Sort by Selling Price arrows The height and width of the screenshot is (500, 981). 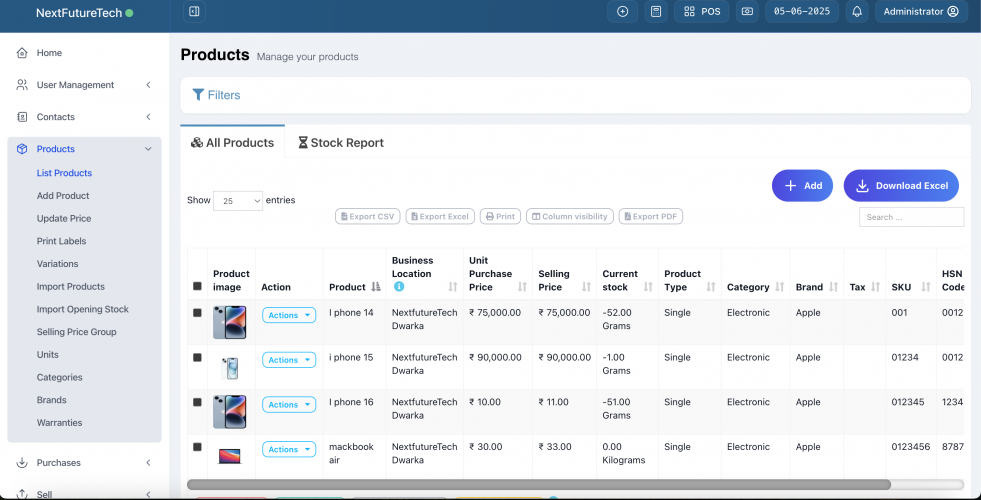click(x=586, y=287)
